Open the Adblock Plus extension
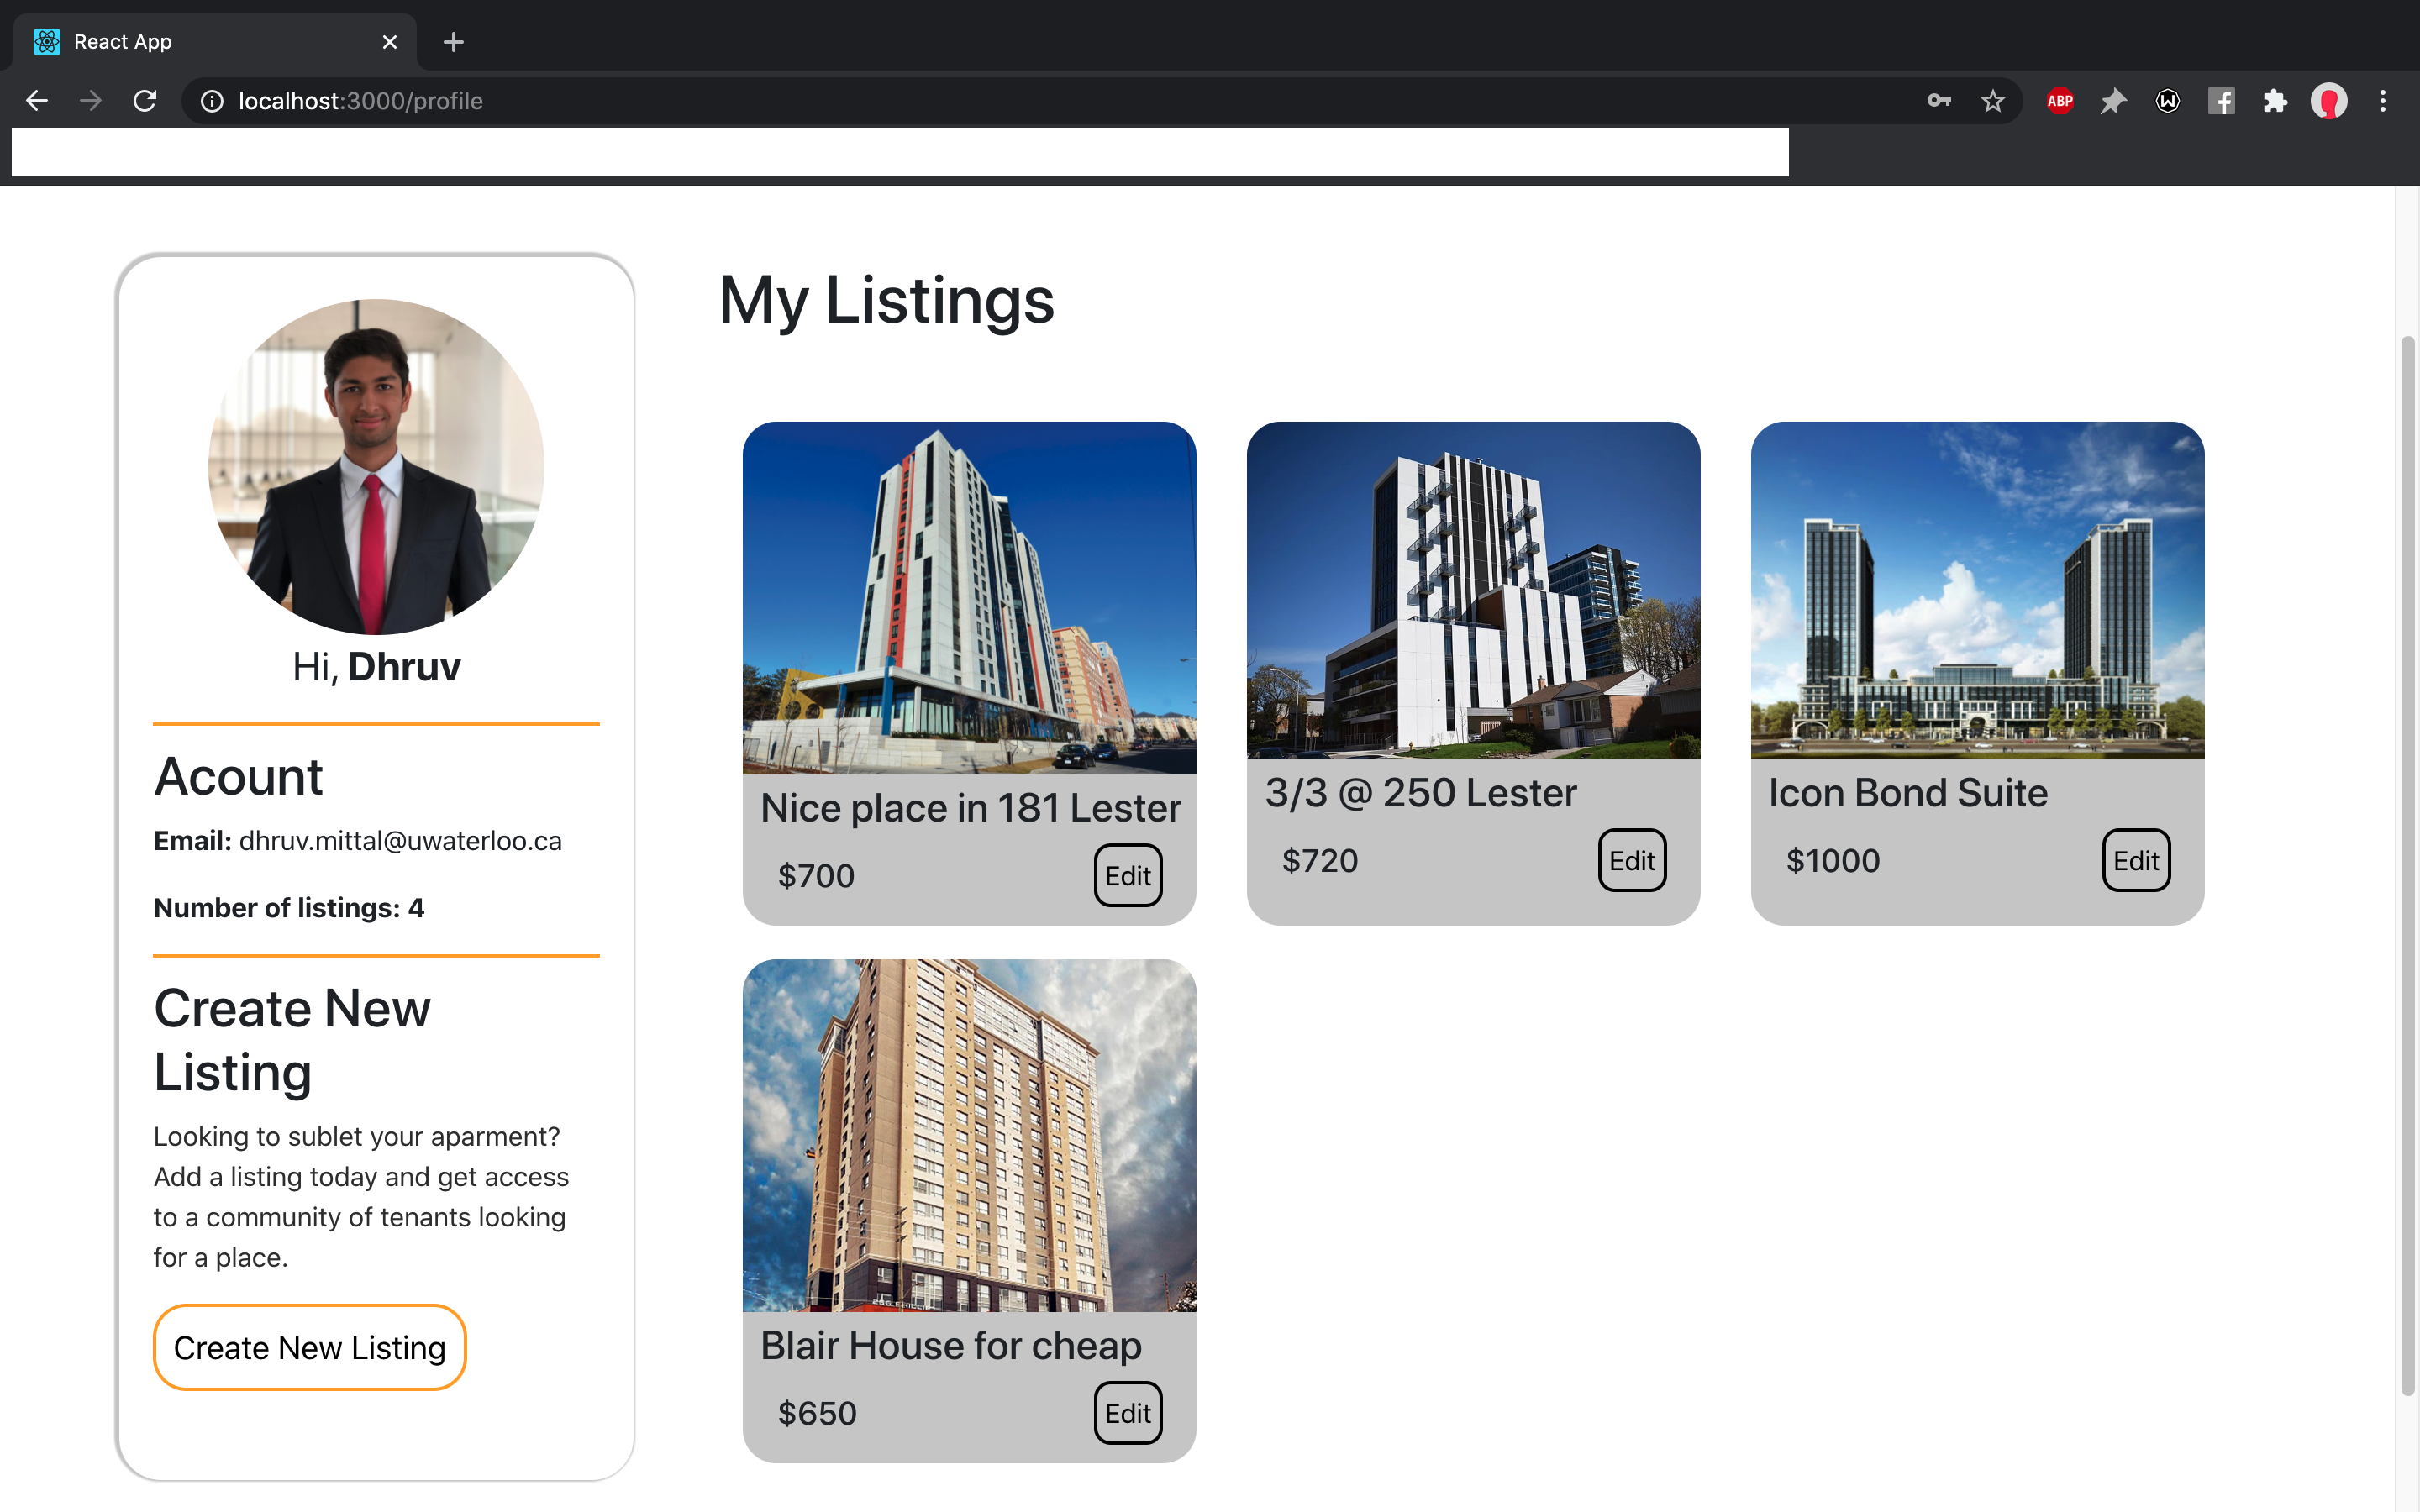The width and height of the screenshot is (2420, 1512). tap(2059, 101)
